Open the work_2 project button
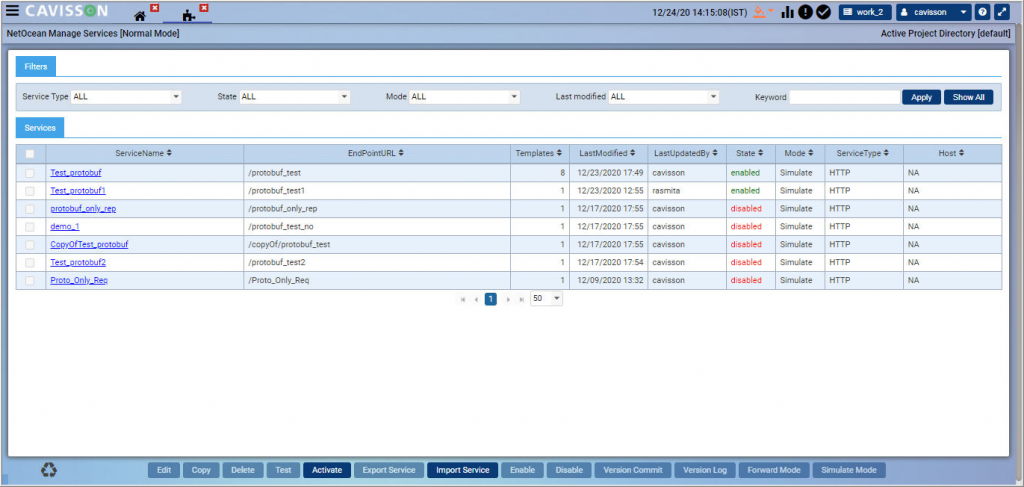The image size is (1024, 487). coord(865,12)
